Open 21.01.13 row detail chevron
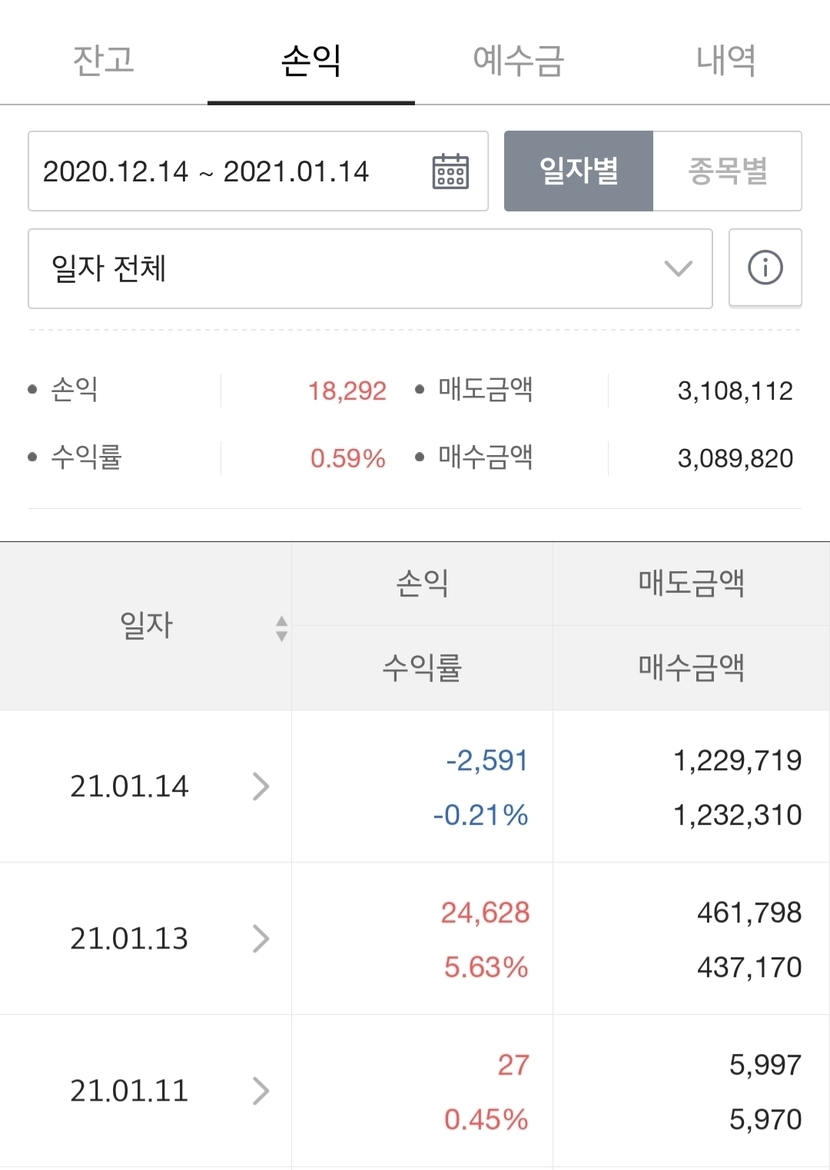 [x=261, y=939]
